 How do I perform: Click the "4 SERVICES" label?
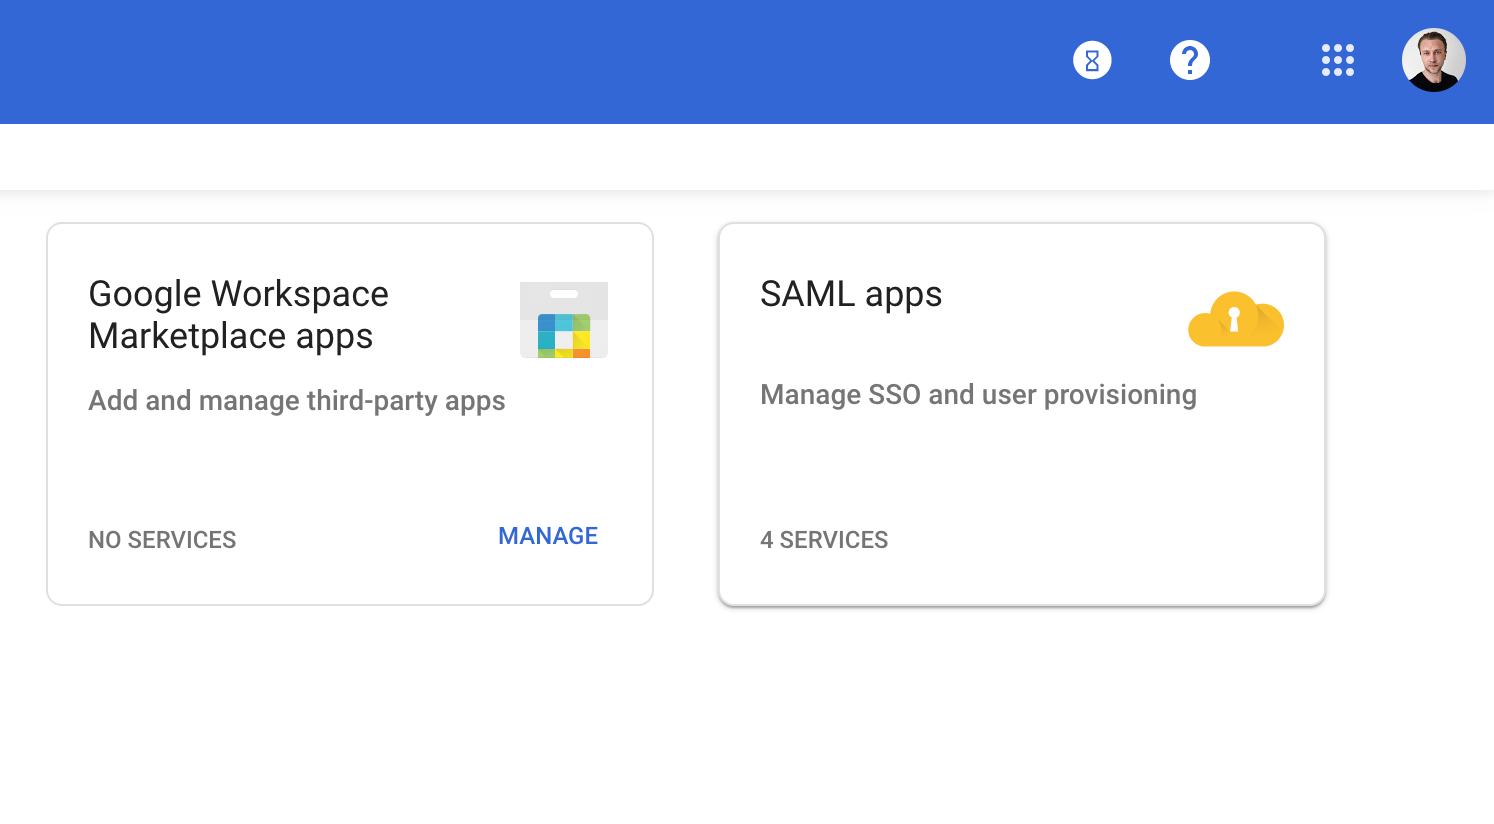(x=824, y=540)
